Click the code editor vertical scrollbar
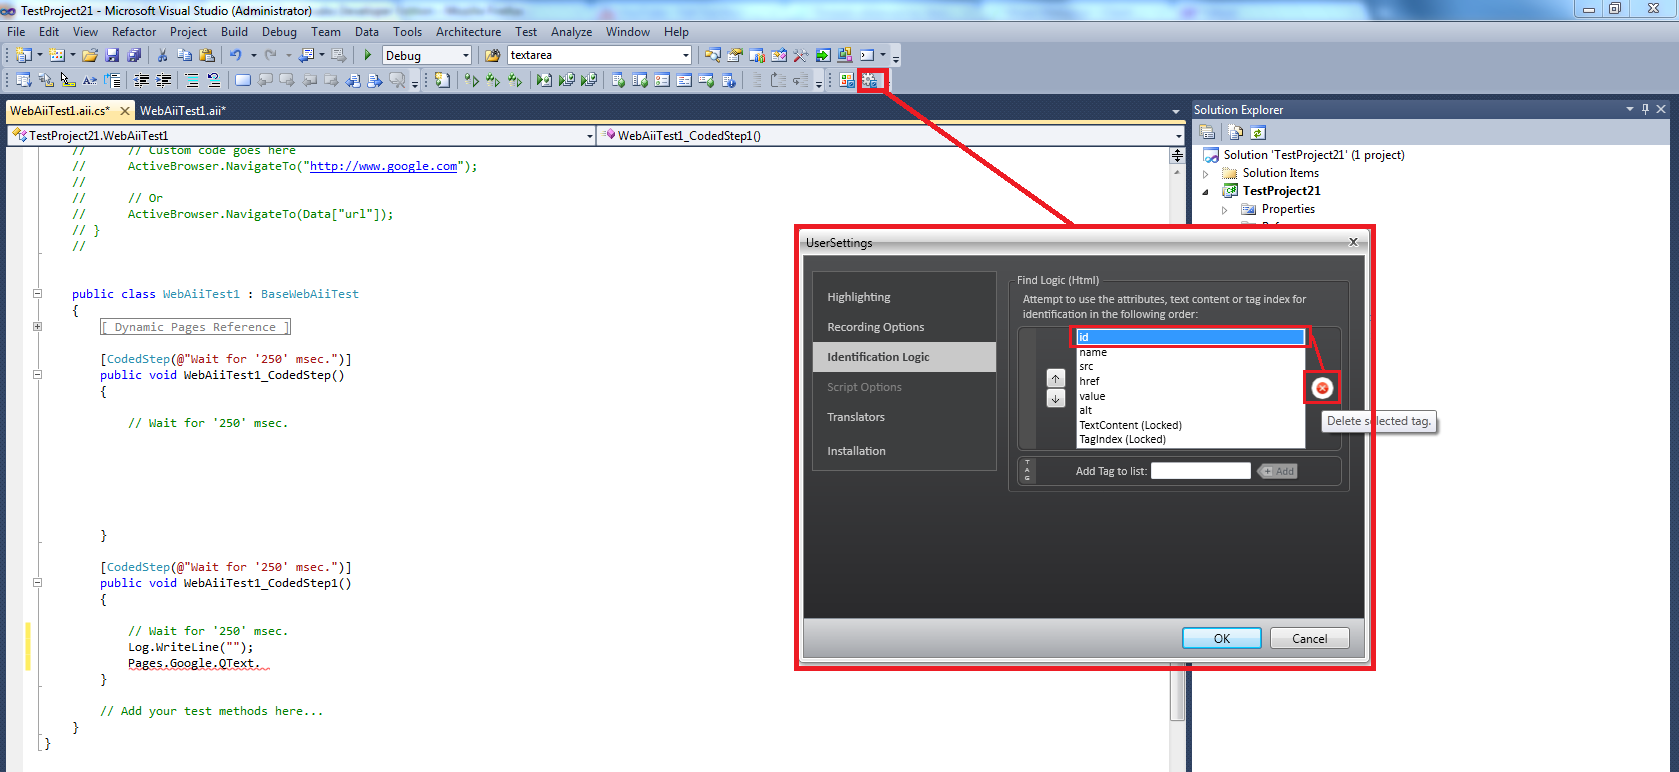 [x=1177, y=440]
